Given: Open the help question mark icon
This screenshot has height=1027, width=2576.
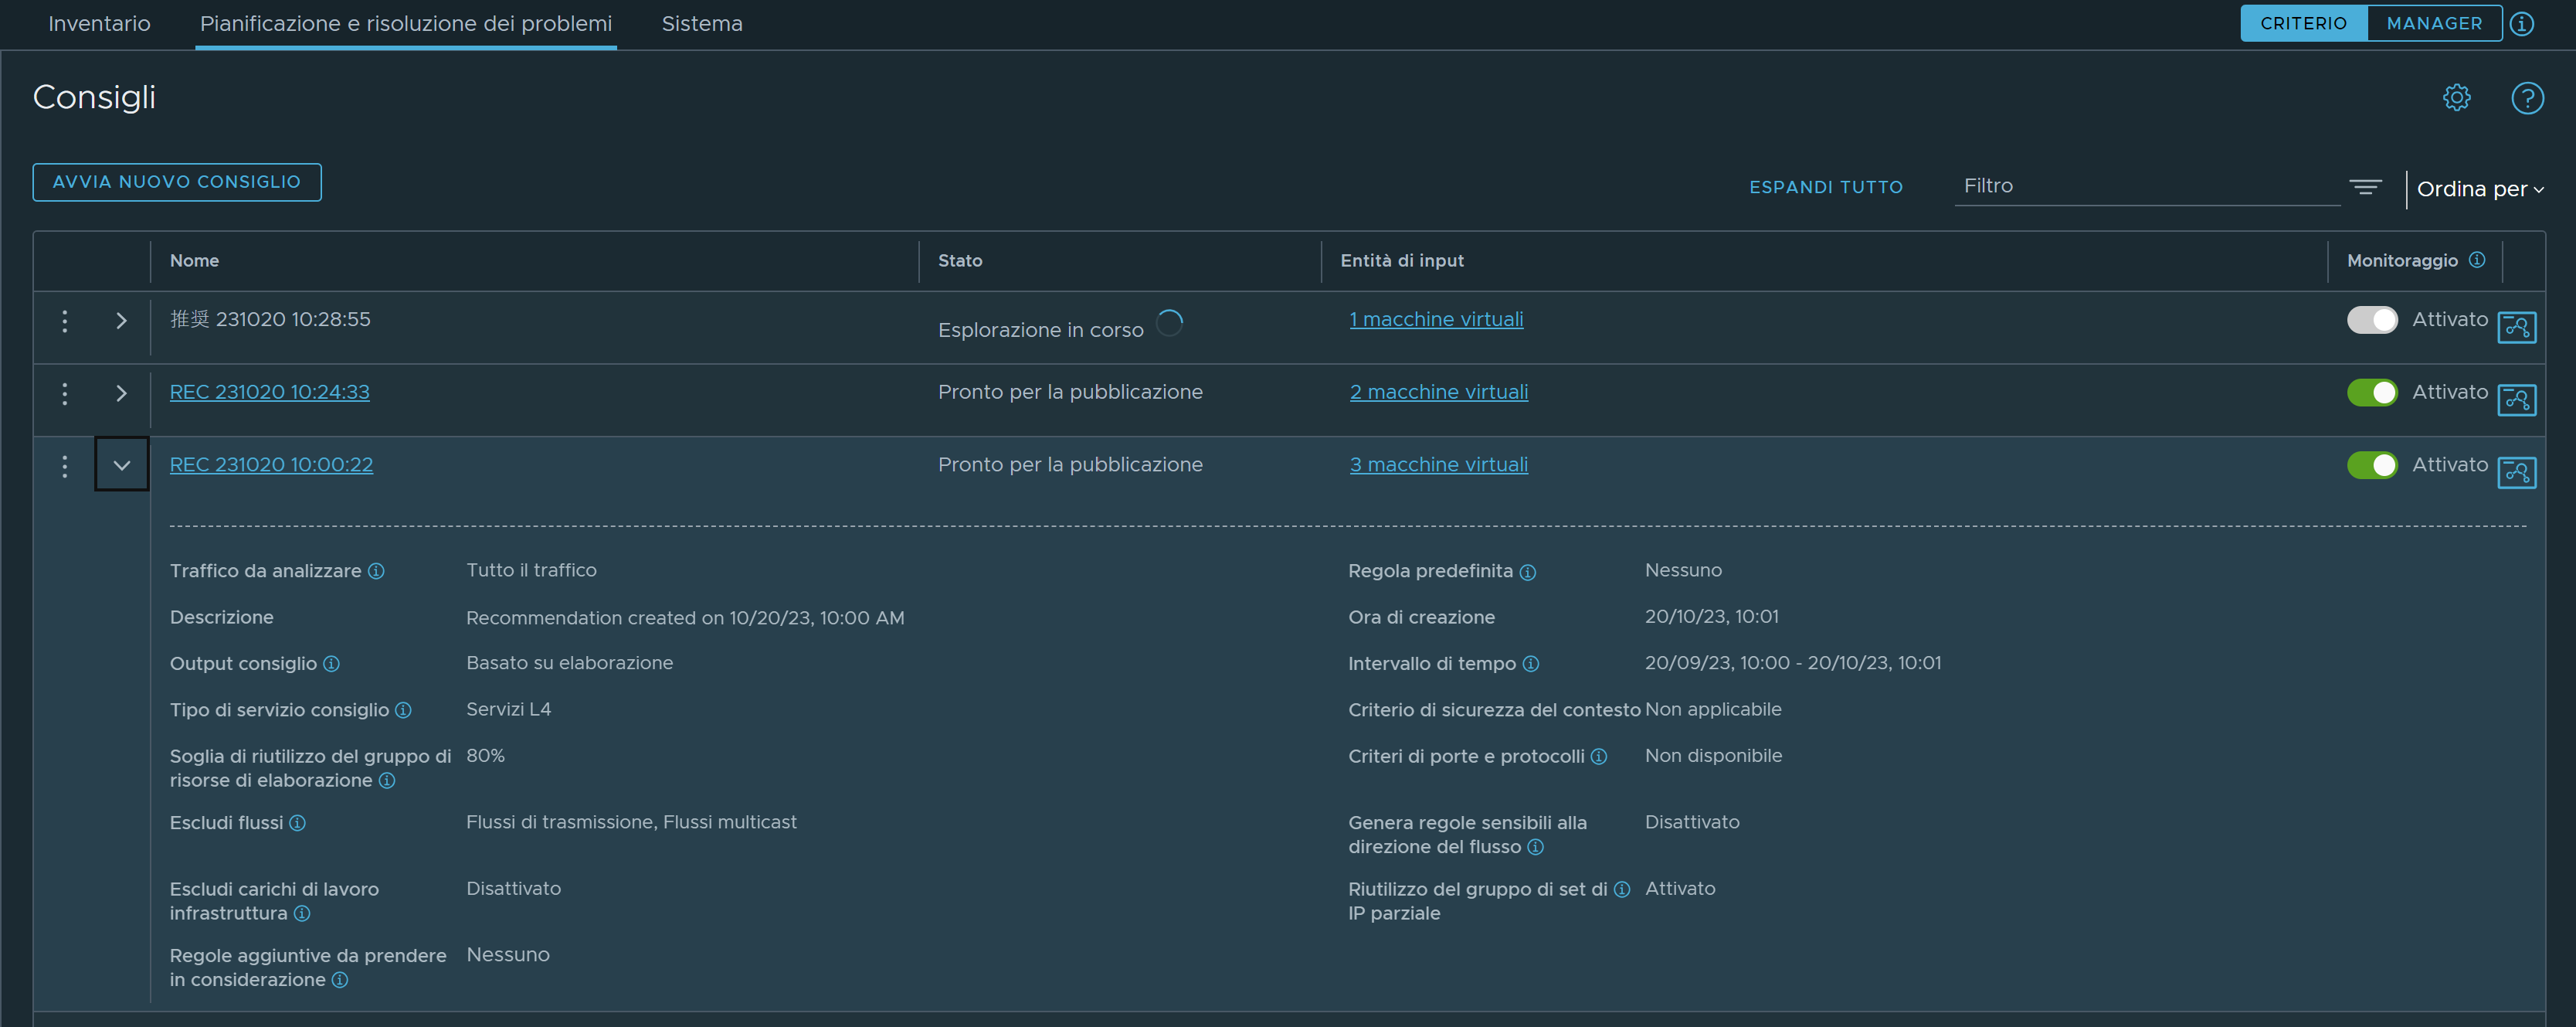Looking at the screenshot, I should pyautogui.click(x=2527, y=98).
